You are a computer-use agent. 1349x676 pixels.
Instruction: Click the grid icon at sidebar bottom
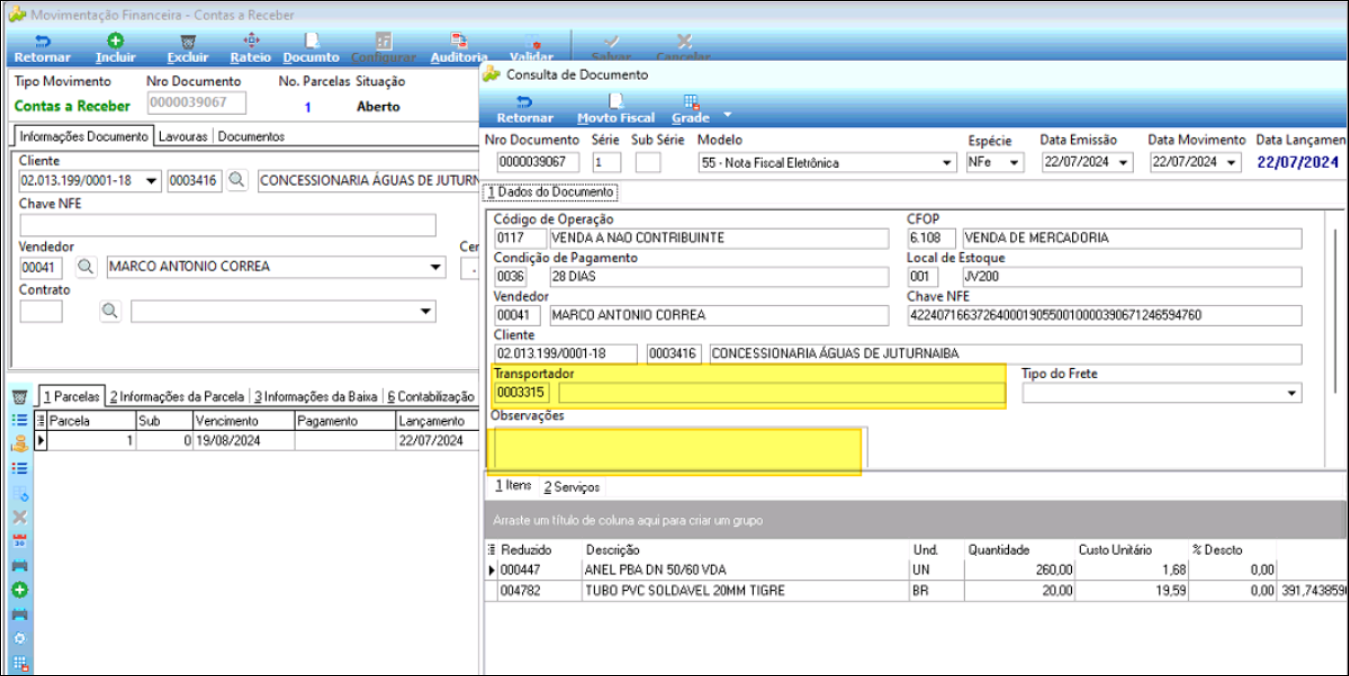tap(18, 662)
